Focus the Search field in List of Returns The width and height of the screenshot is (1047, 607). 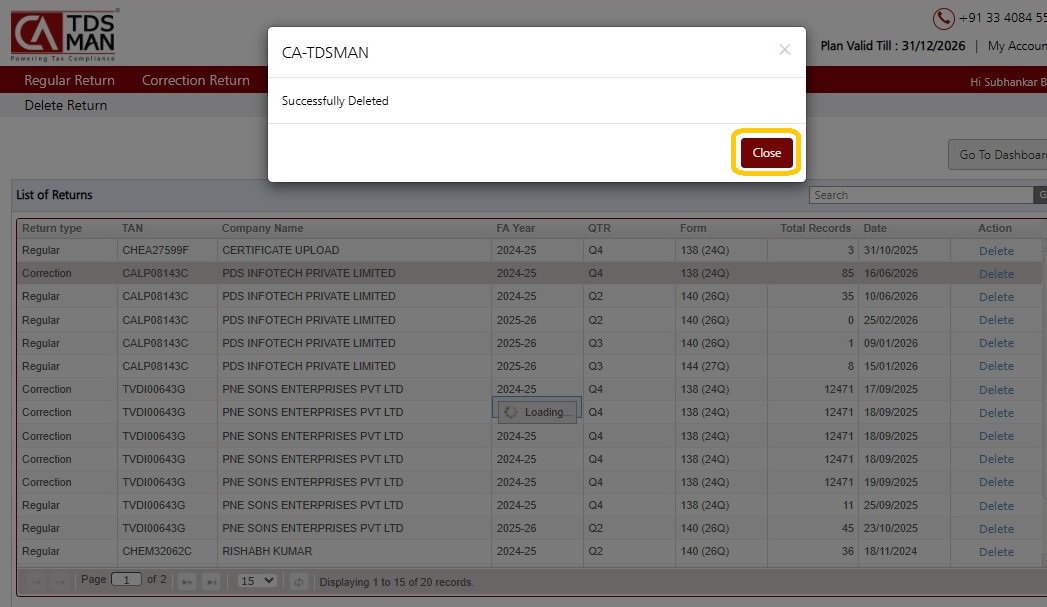921,195
